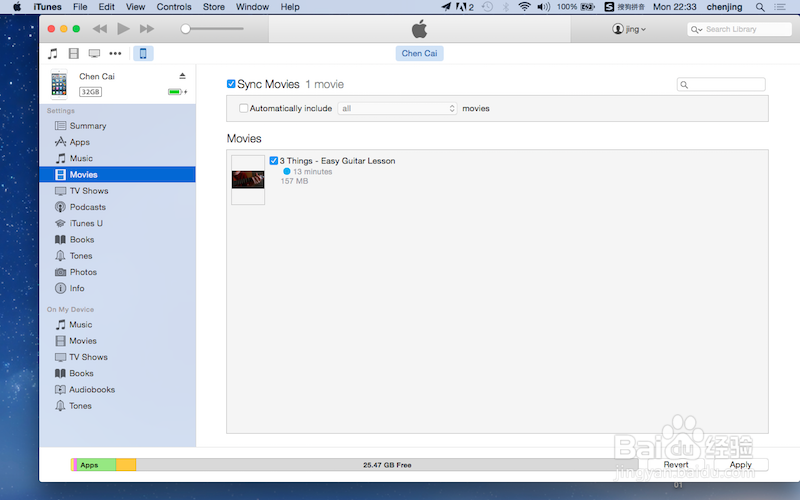Open the 'all' movies dropdown
Viewport: 800px width, 500px height.
tap(397, 108)
